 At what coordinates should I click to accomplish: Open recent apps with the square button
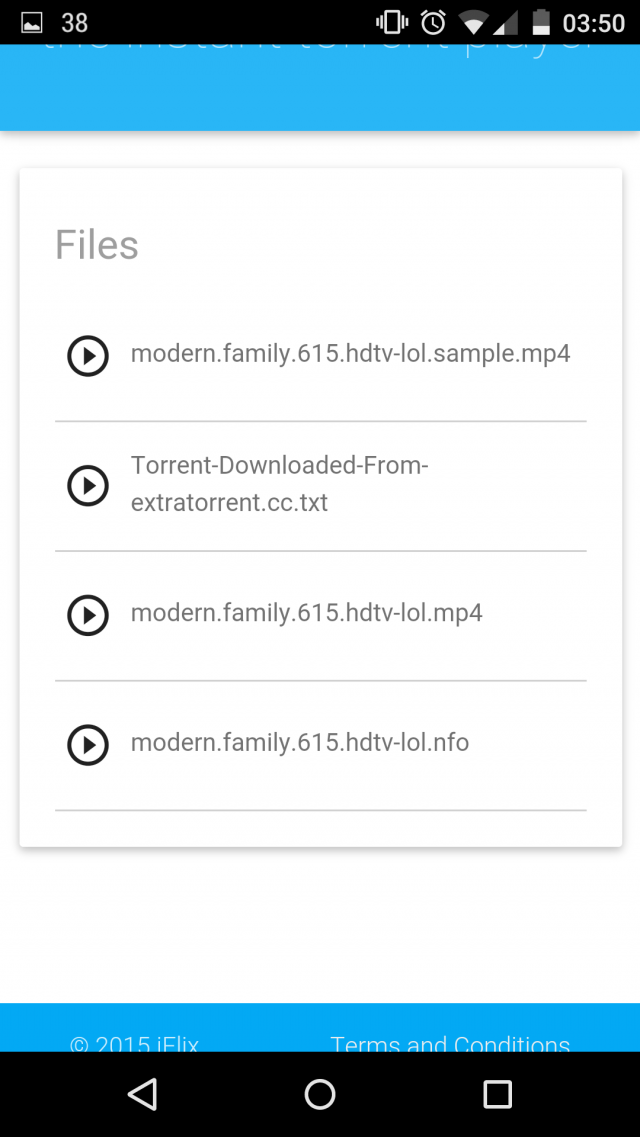tap(497, 1094)
